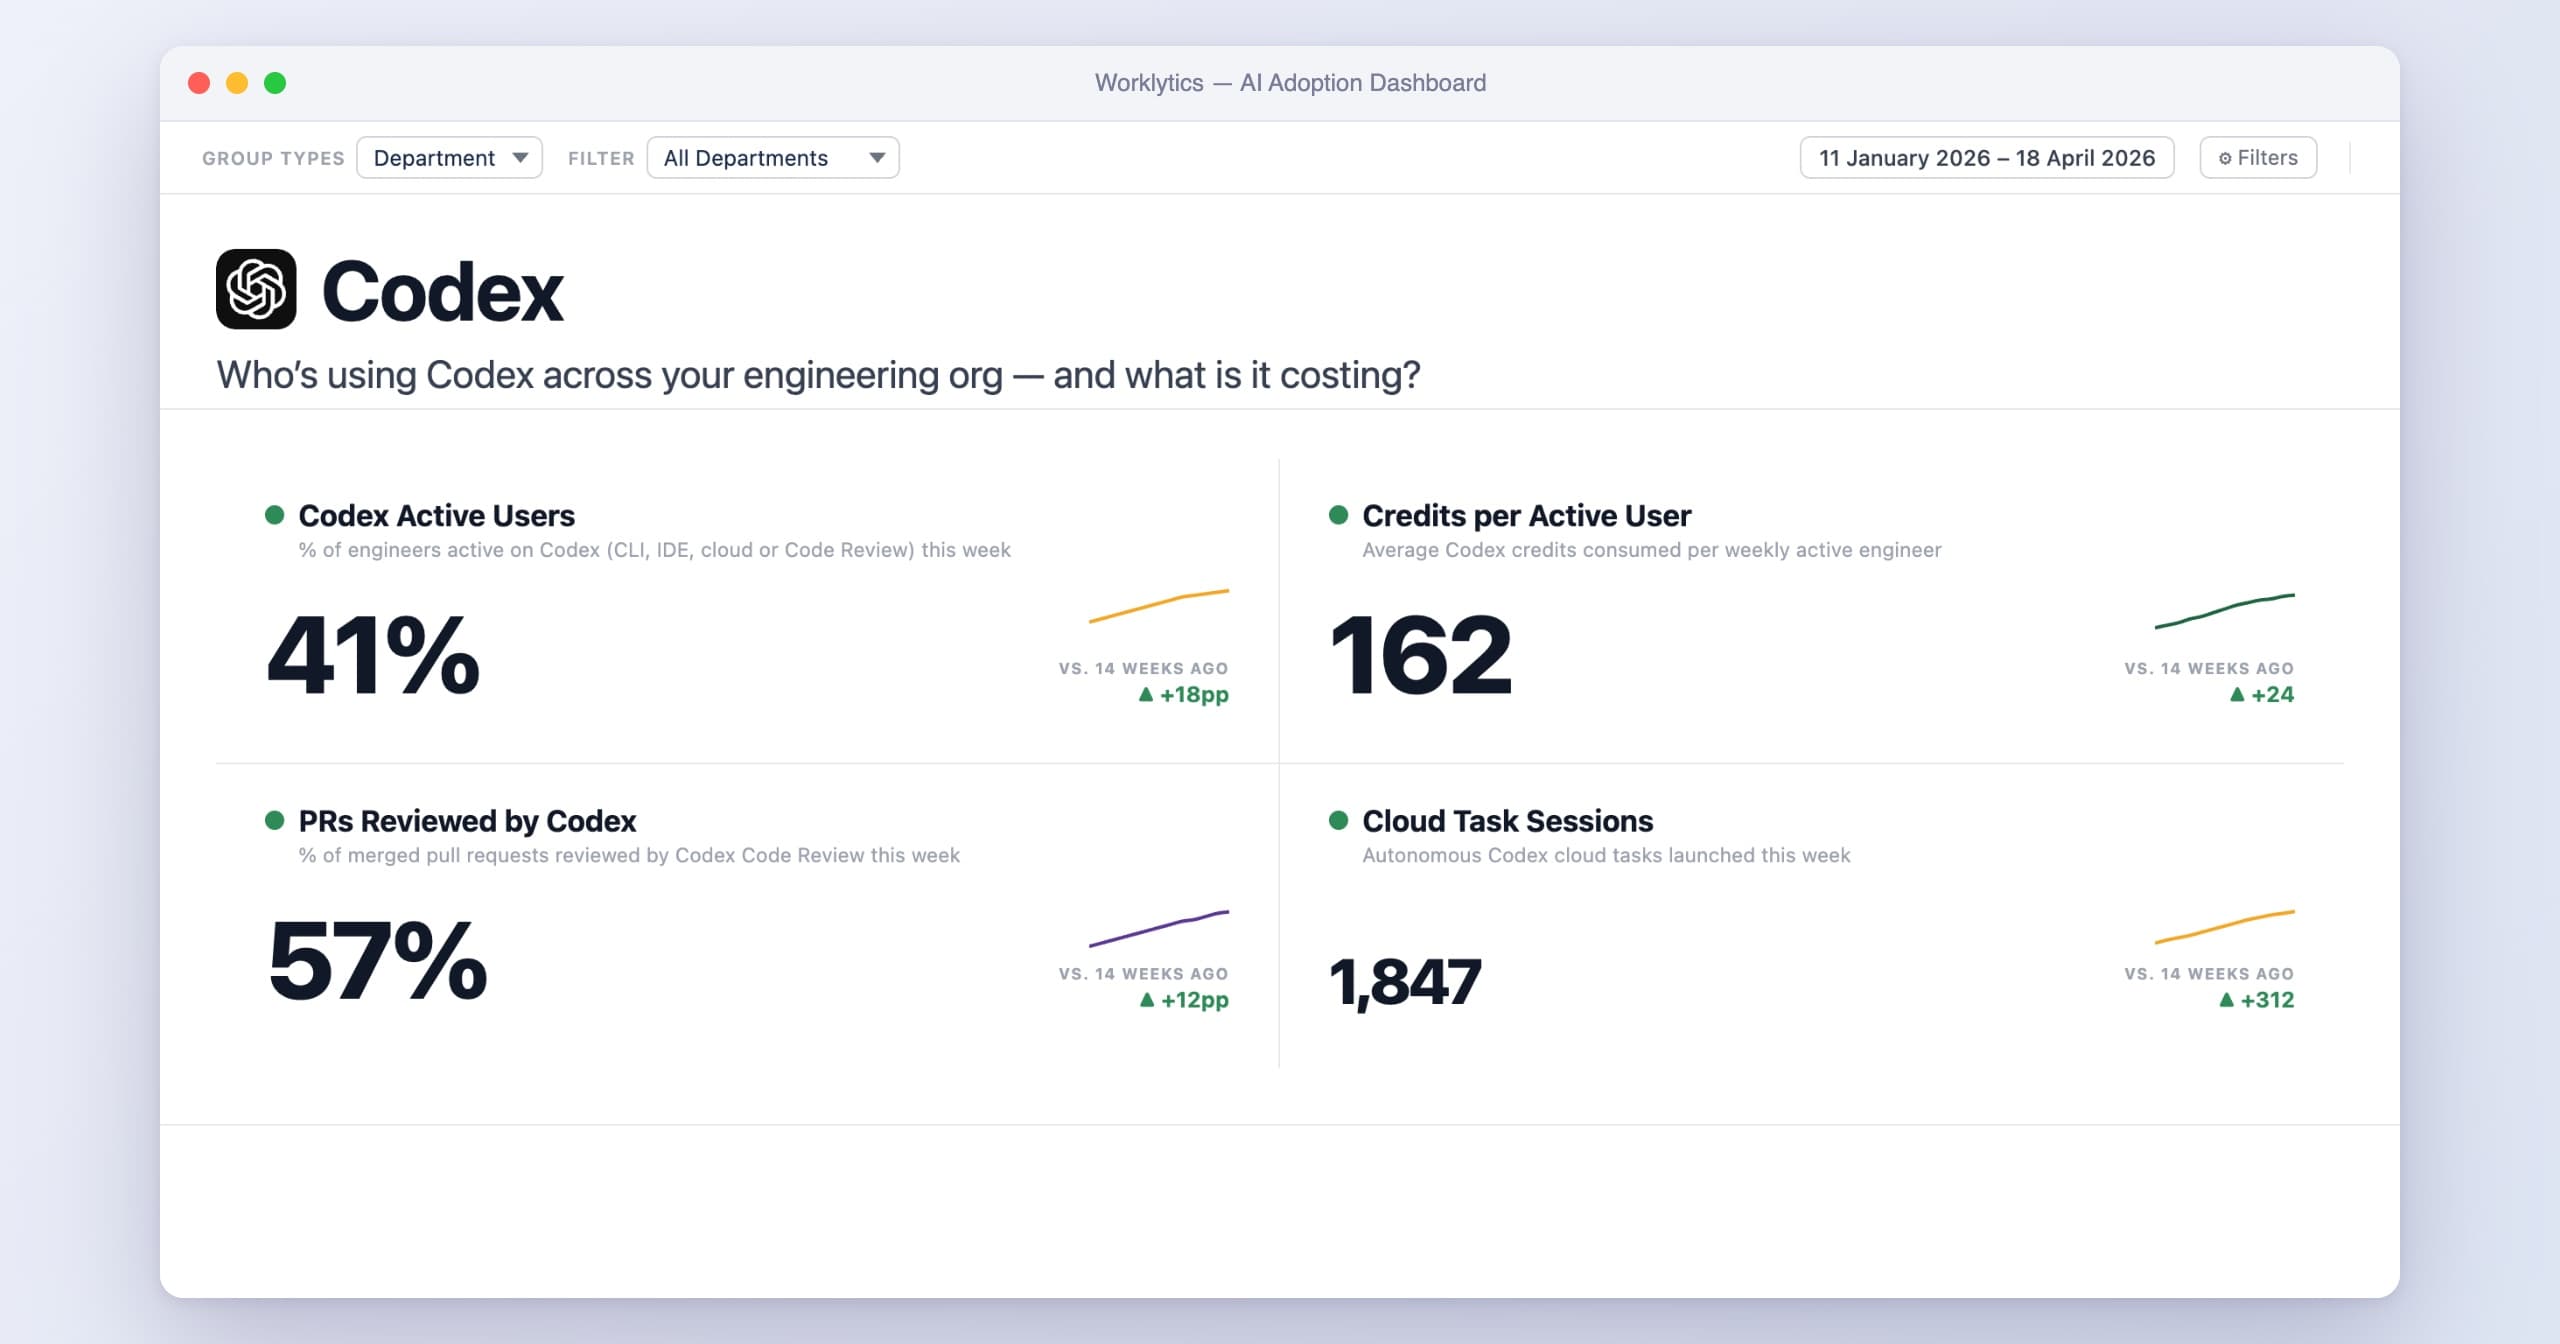Click the Codex Active Users sparkline chart
2560x1344 pixels.
point(1159,606)
